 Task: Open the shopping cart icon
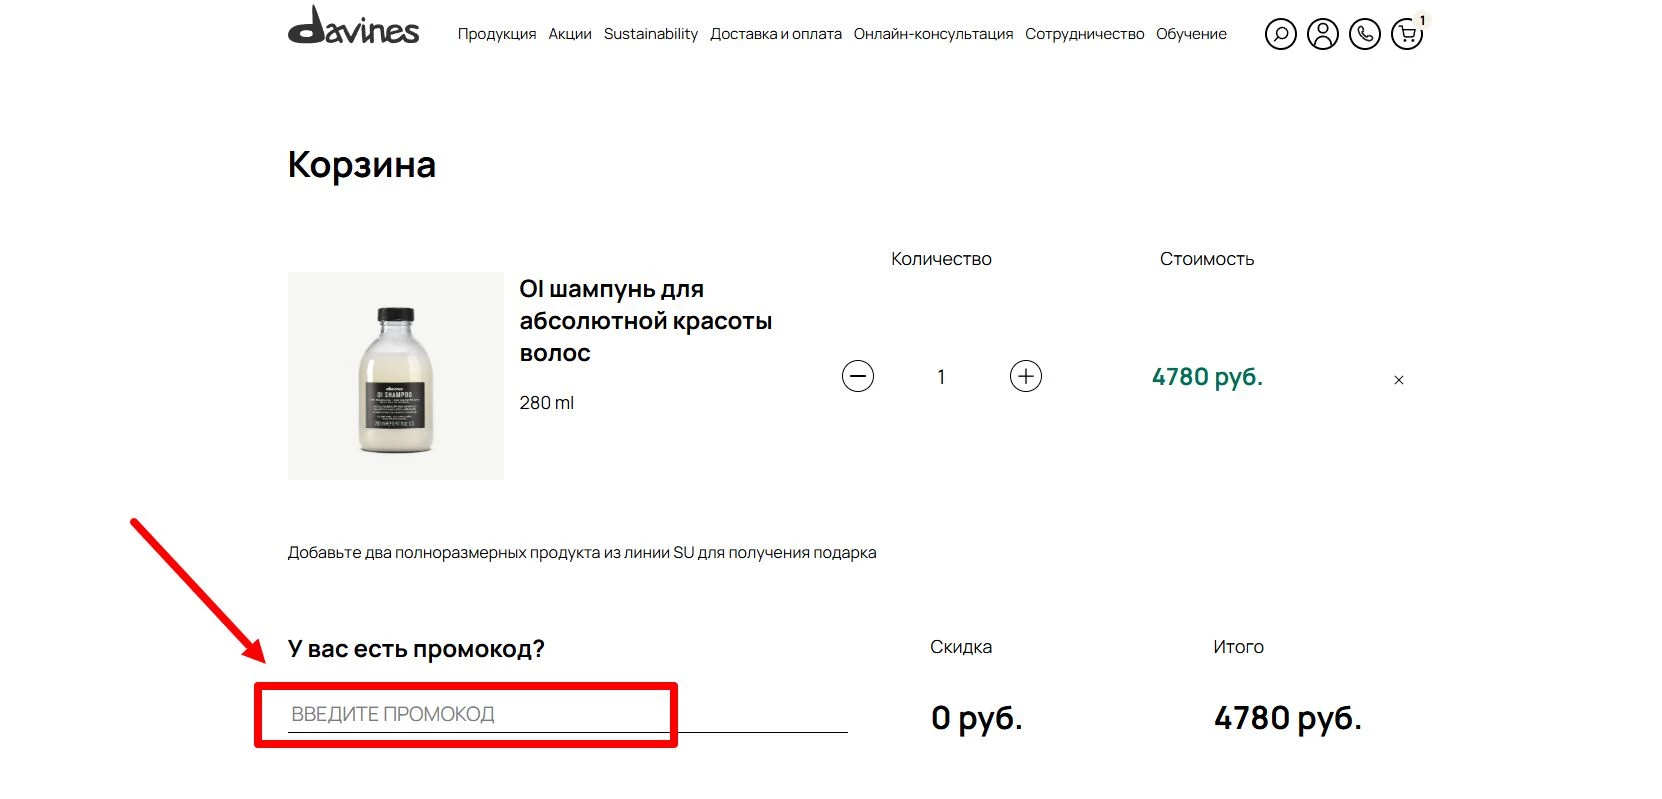[x=1406, y=35]
